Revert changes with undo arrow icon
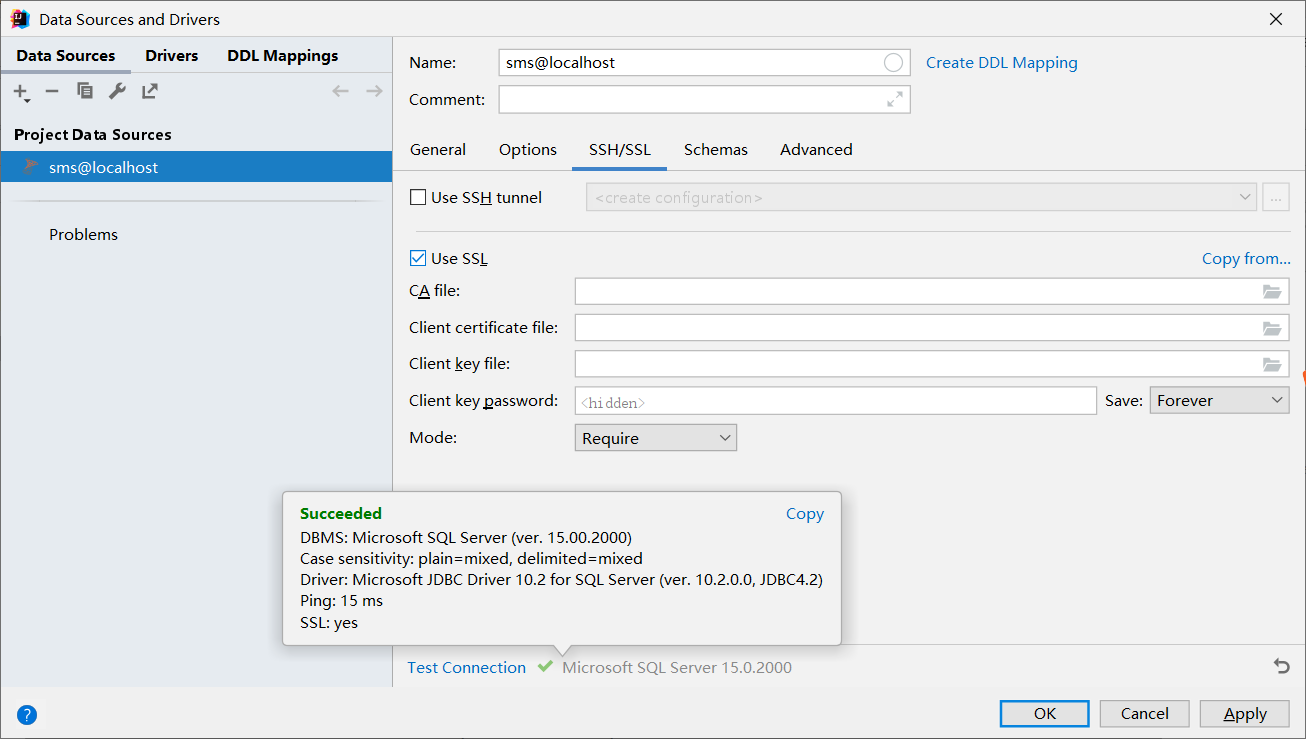This screenshot has height=739, width=1306. pos(1281,666)
